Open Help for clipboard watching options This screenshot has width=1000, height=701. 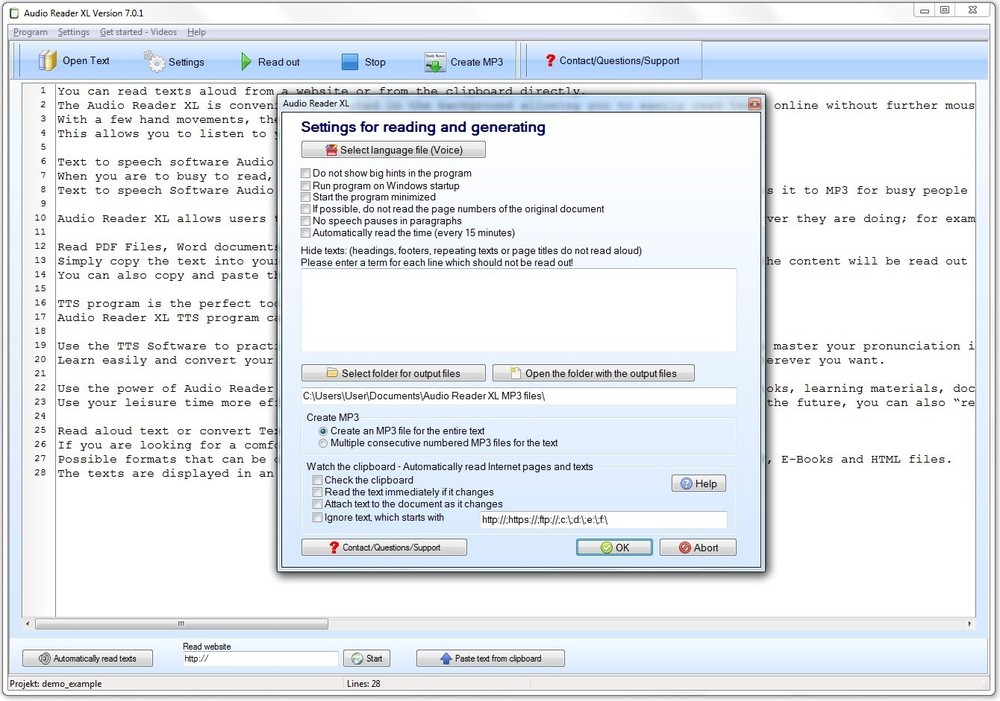coord(698,483)
